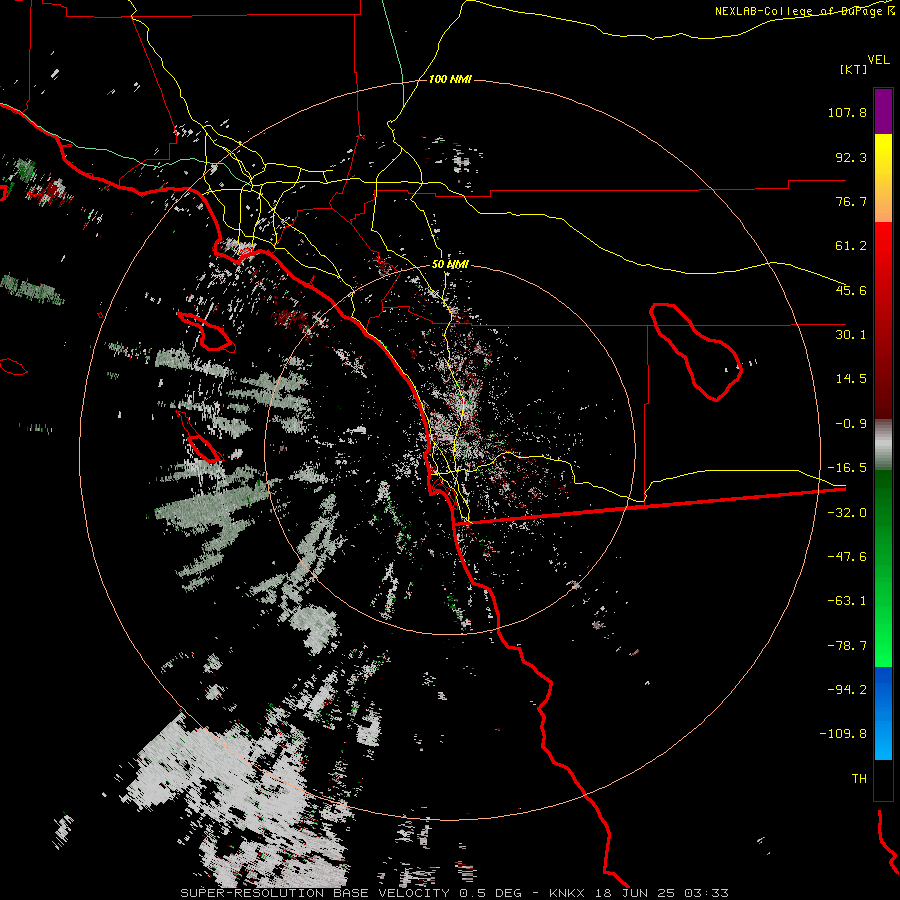Screen dimensions: 900x900
Task: Click the -109.8 legend value
Action: (844, 734)
